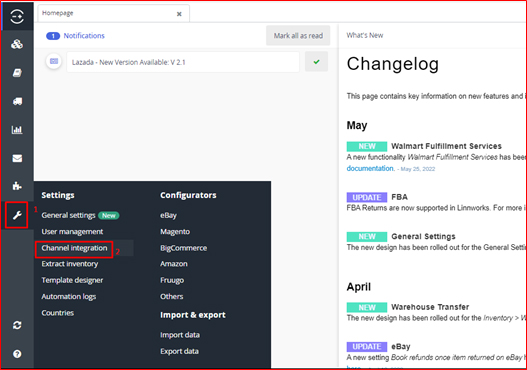Click Mark all as read button
Viewport: 527px width, 370px height.
[x=298, y=36]
